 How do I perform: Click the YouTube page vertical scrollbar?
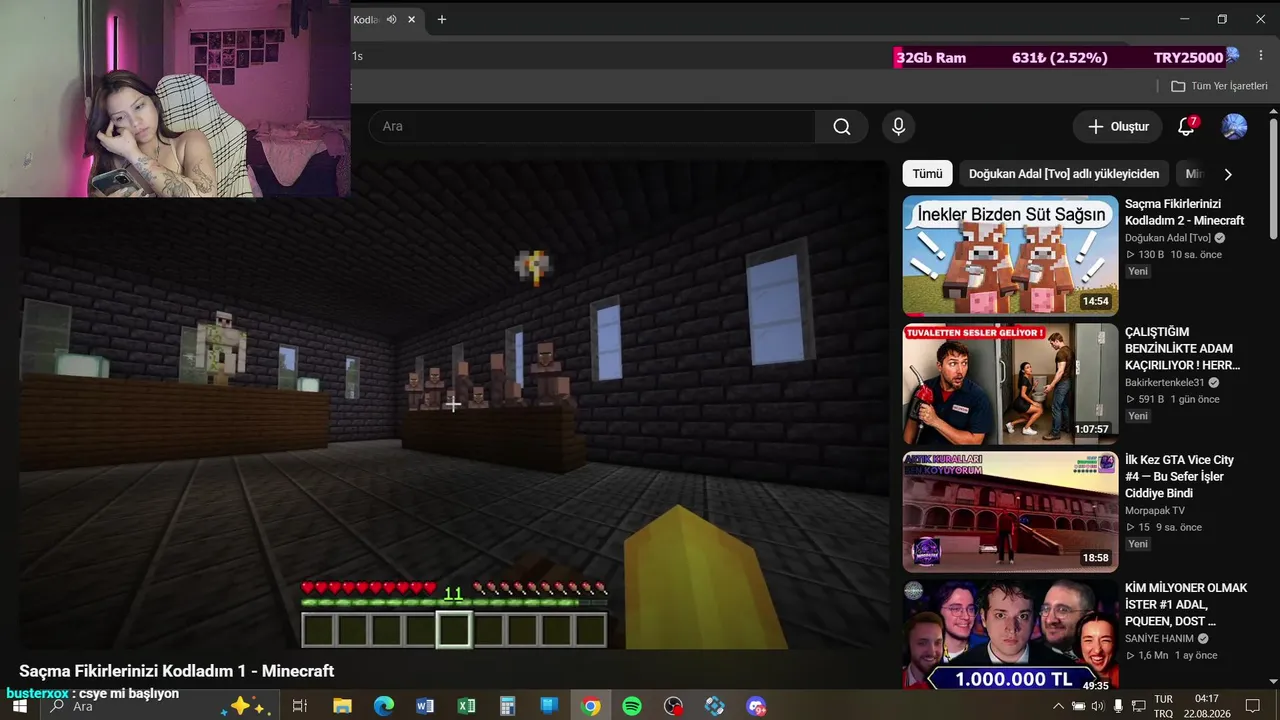coord(1273,180)
